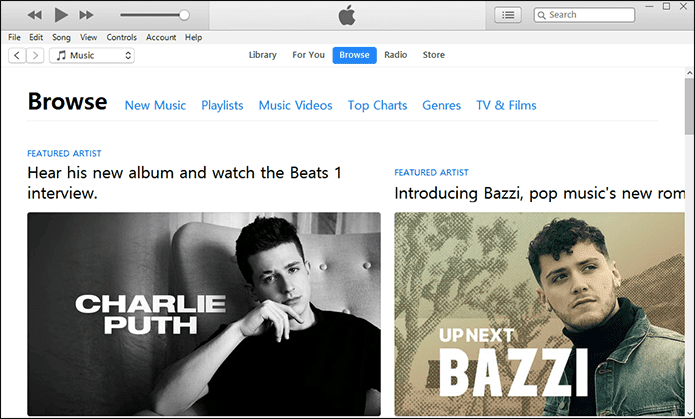Screen dimensions: 695x419
Task: Click the scrollbar up arrow
Action: pos(689,72)
